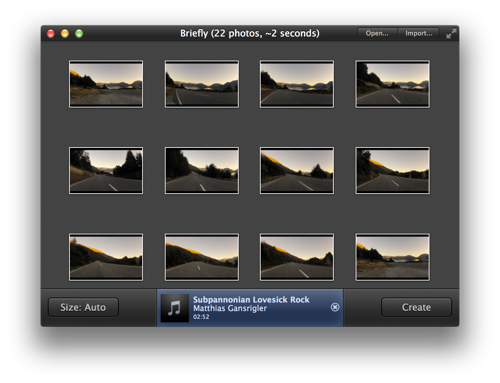Click the Create button
Image resolution: width=500 pixels, height=383 pixels.
pyautogui.click(x=416, y=307)
